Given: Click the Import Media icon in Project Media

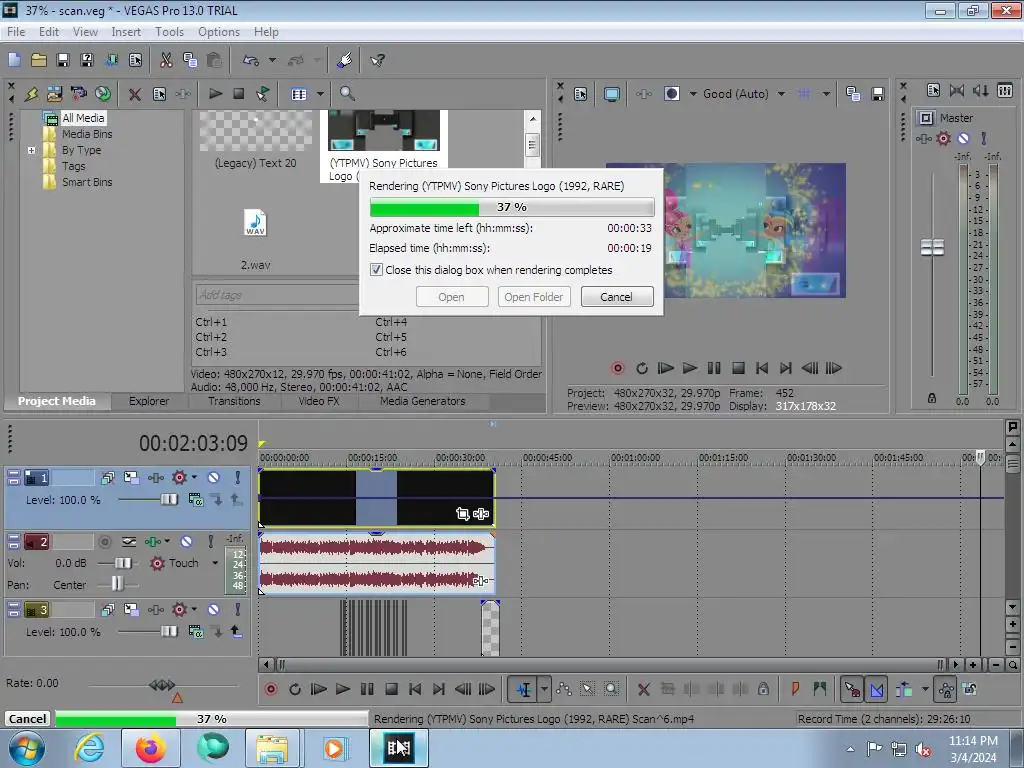Looking at the screenshot, I should (54, 94).
